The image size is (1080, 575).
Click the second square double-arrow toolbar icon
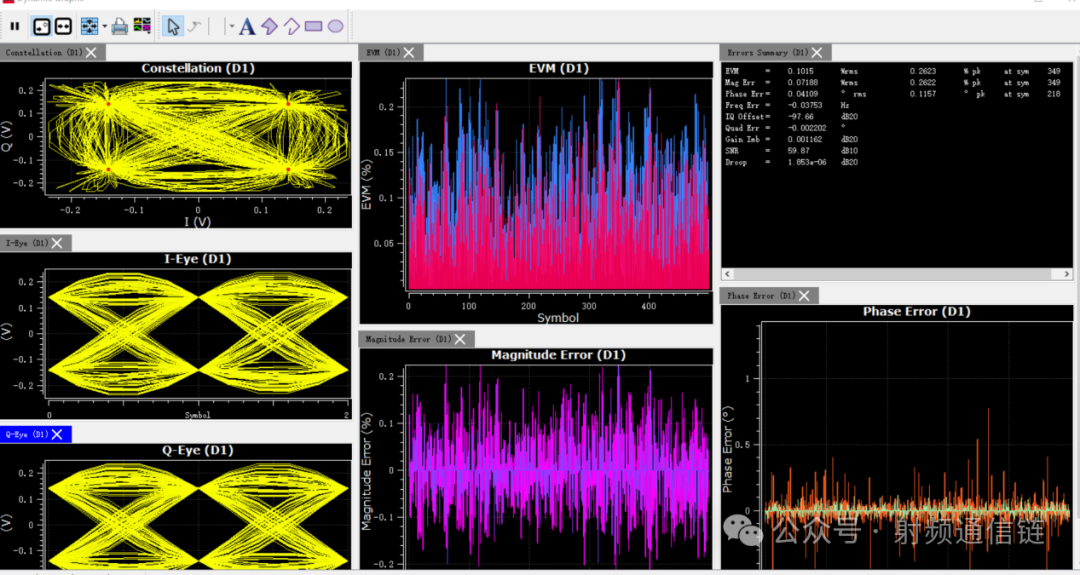[x=63, y=26]
